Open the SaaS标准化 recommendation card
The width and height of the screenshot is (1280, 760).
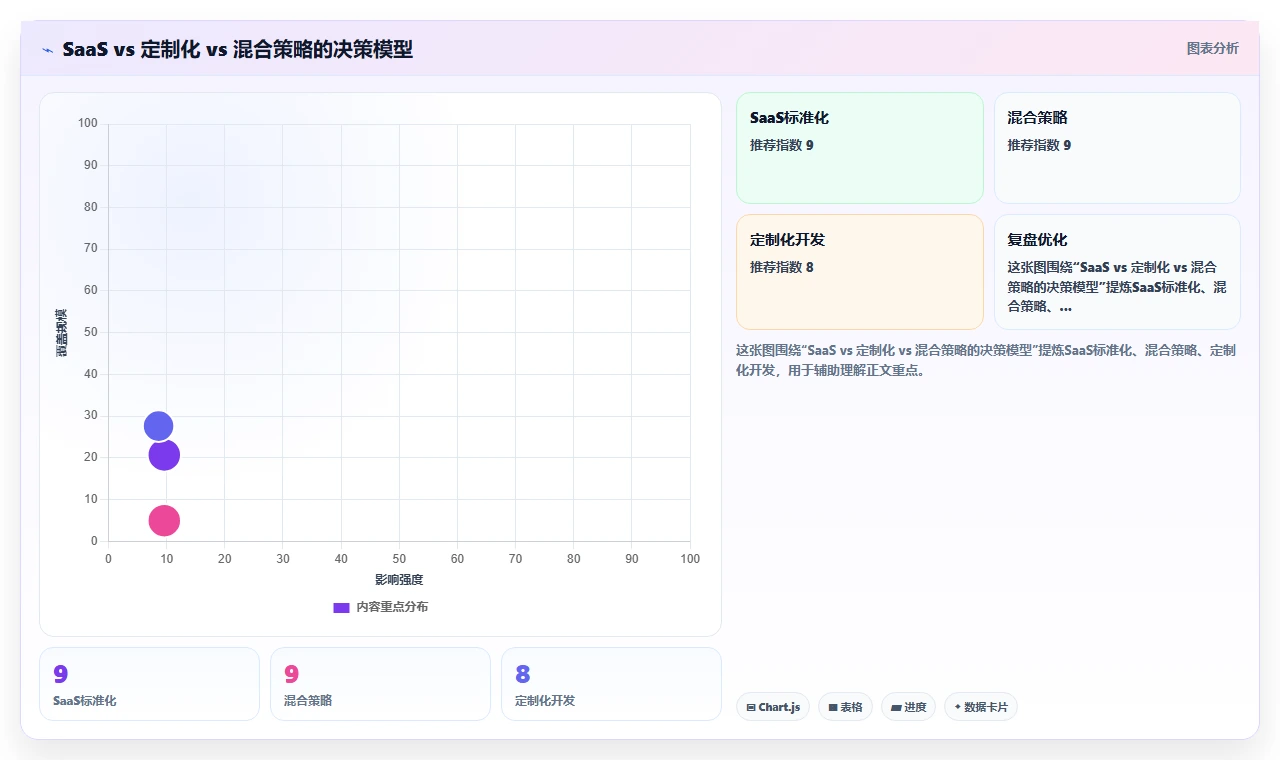point(860,148)
